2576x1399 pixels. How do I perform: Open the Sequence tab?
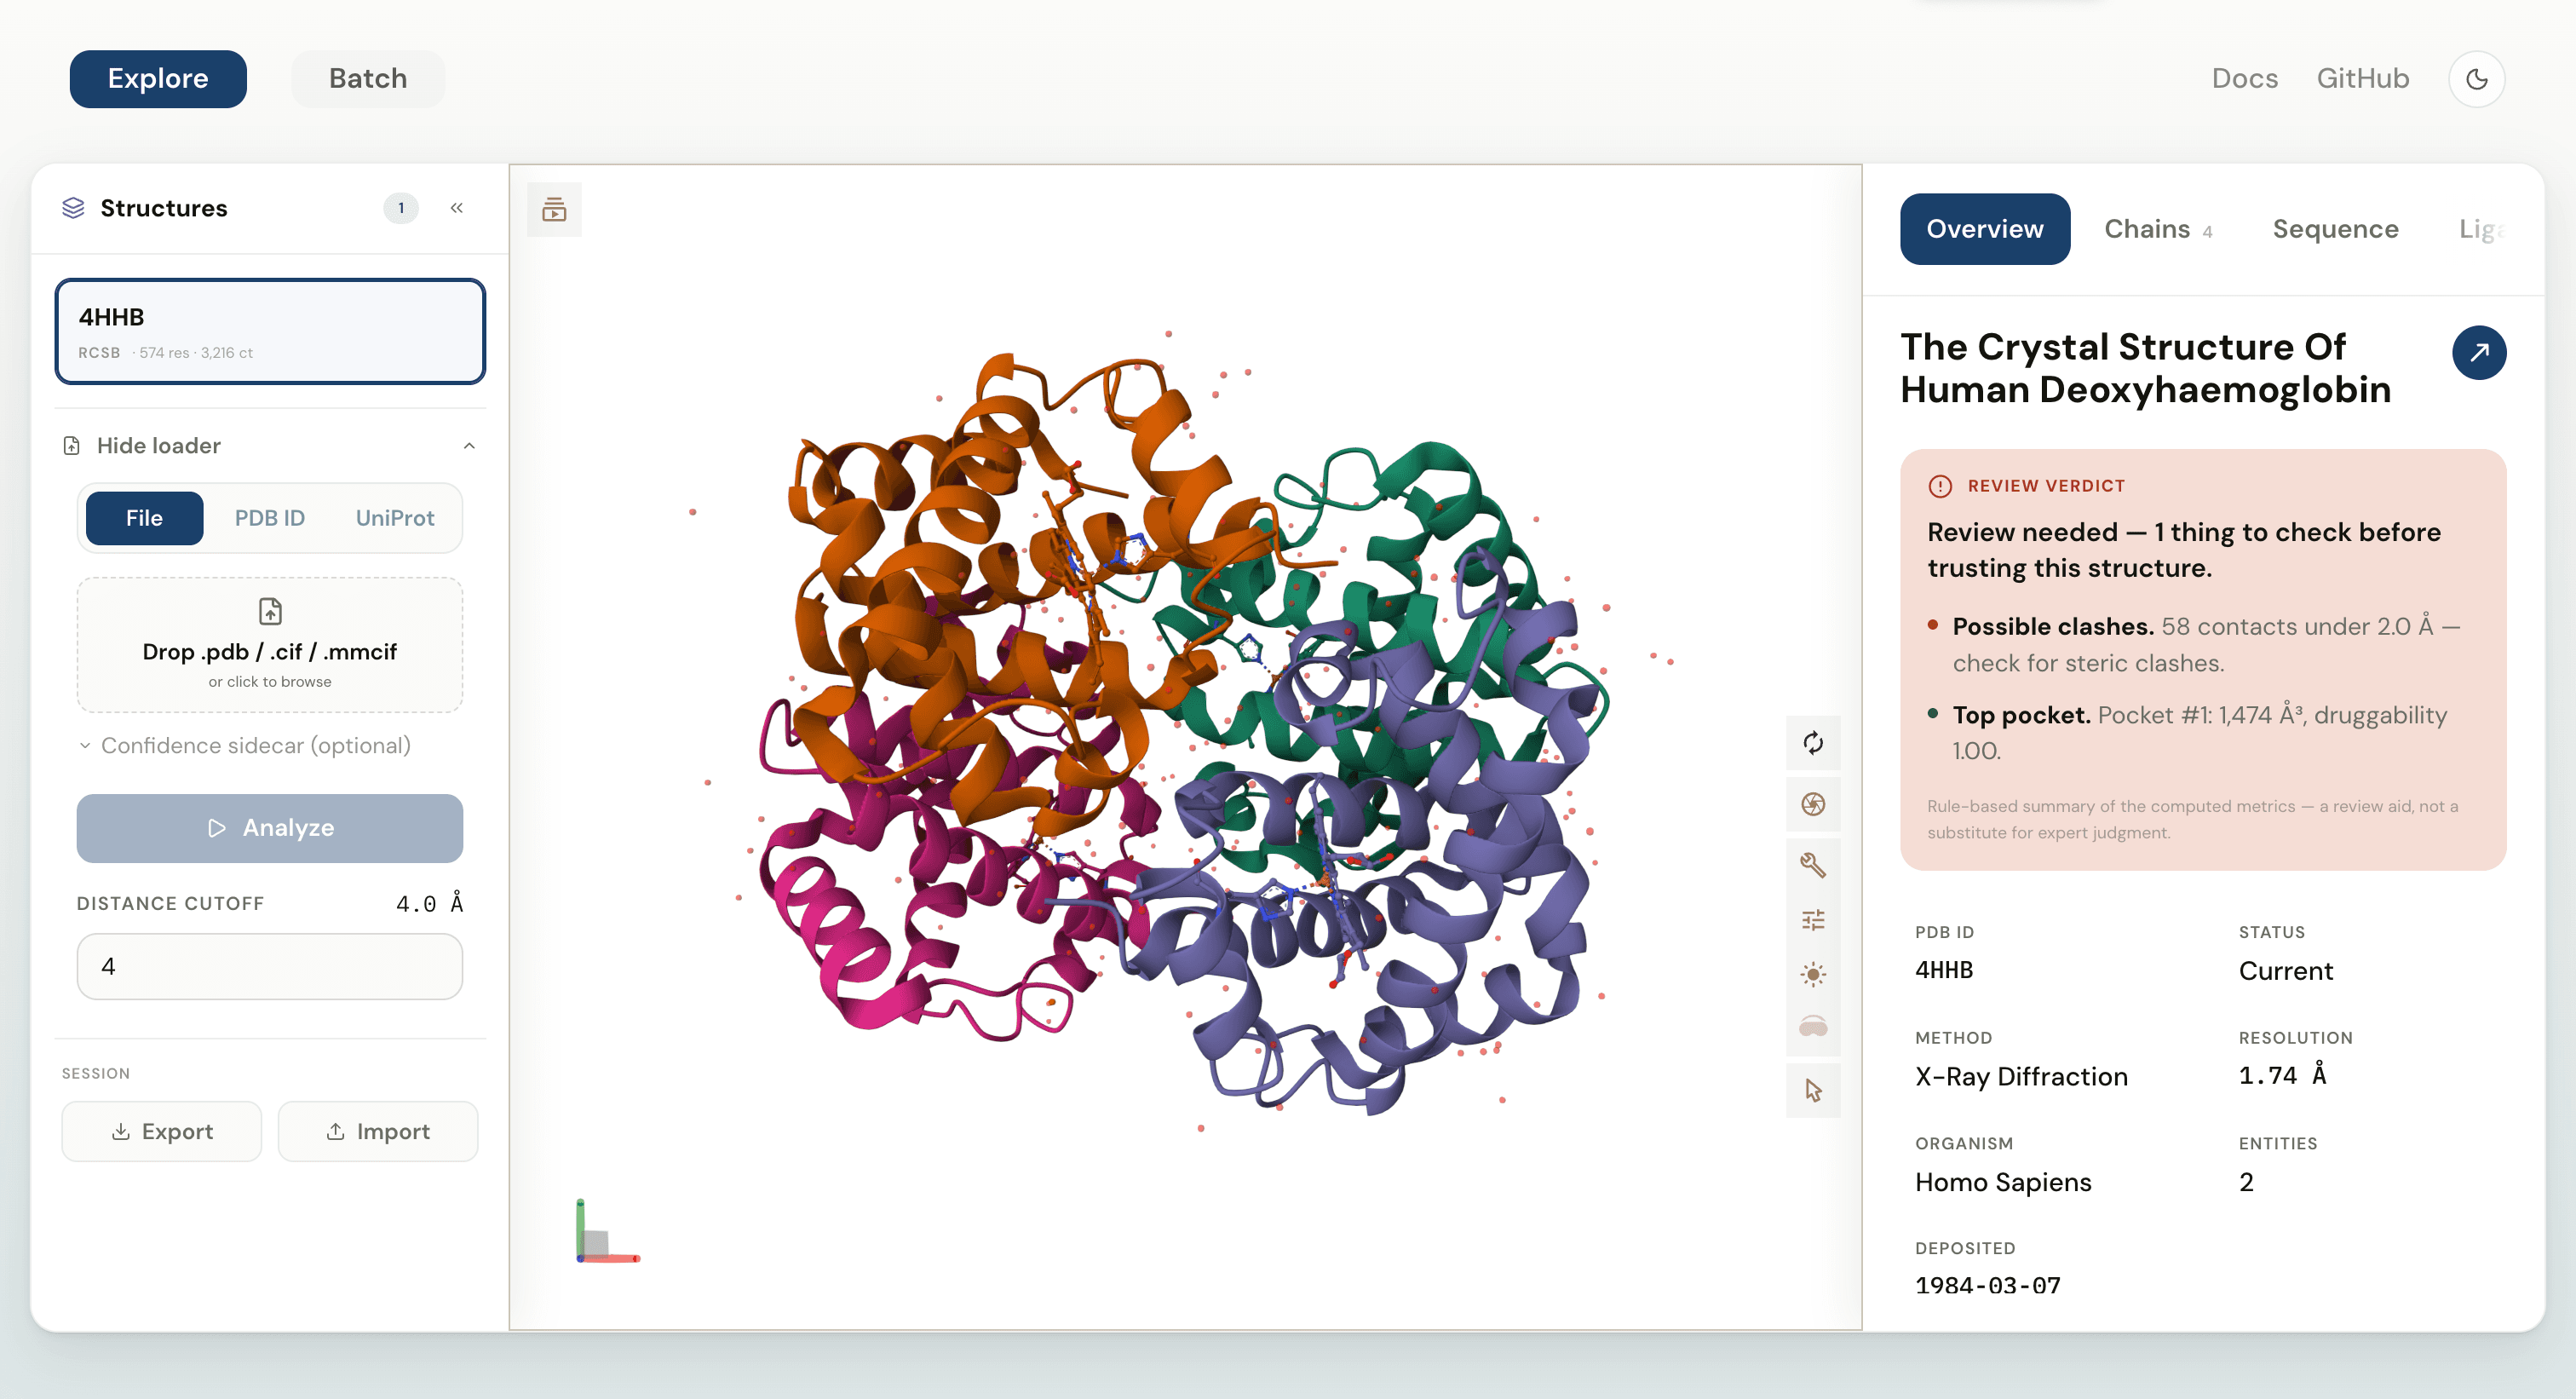[2335, 229]
